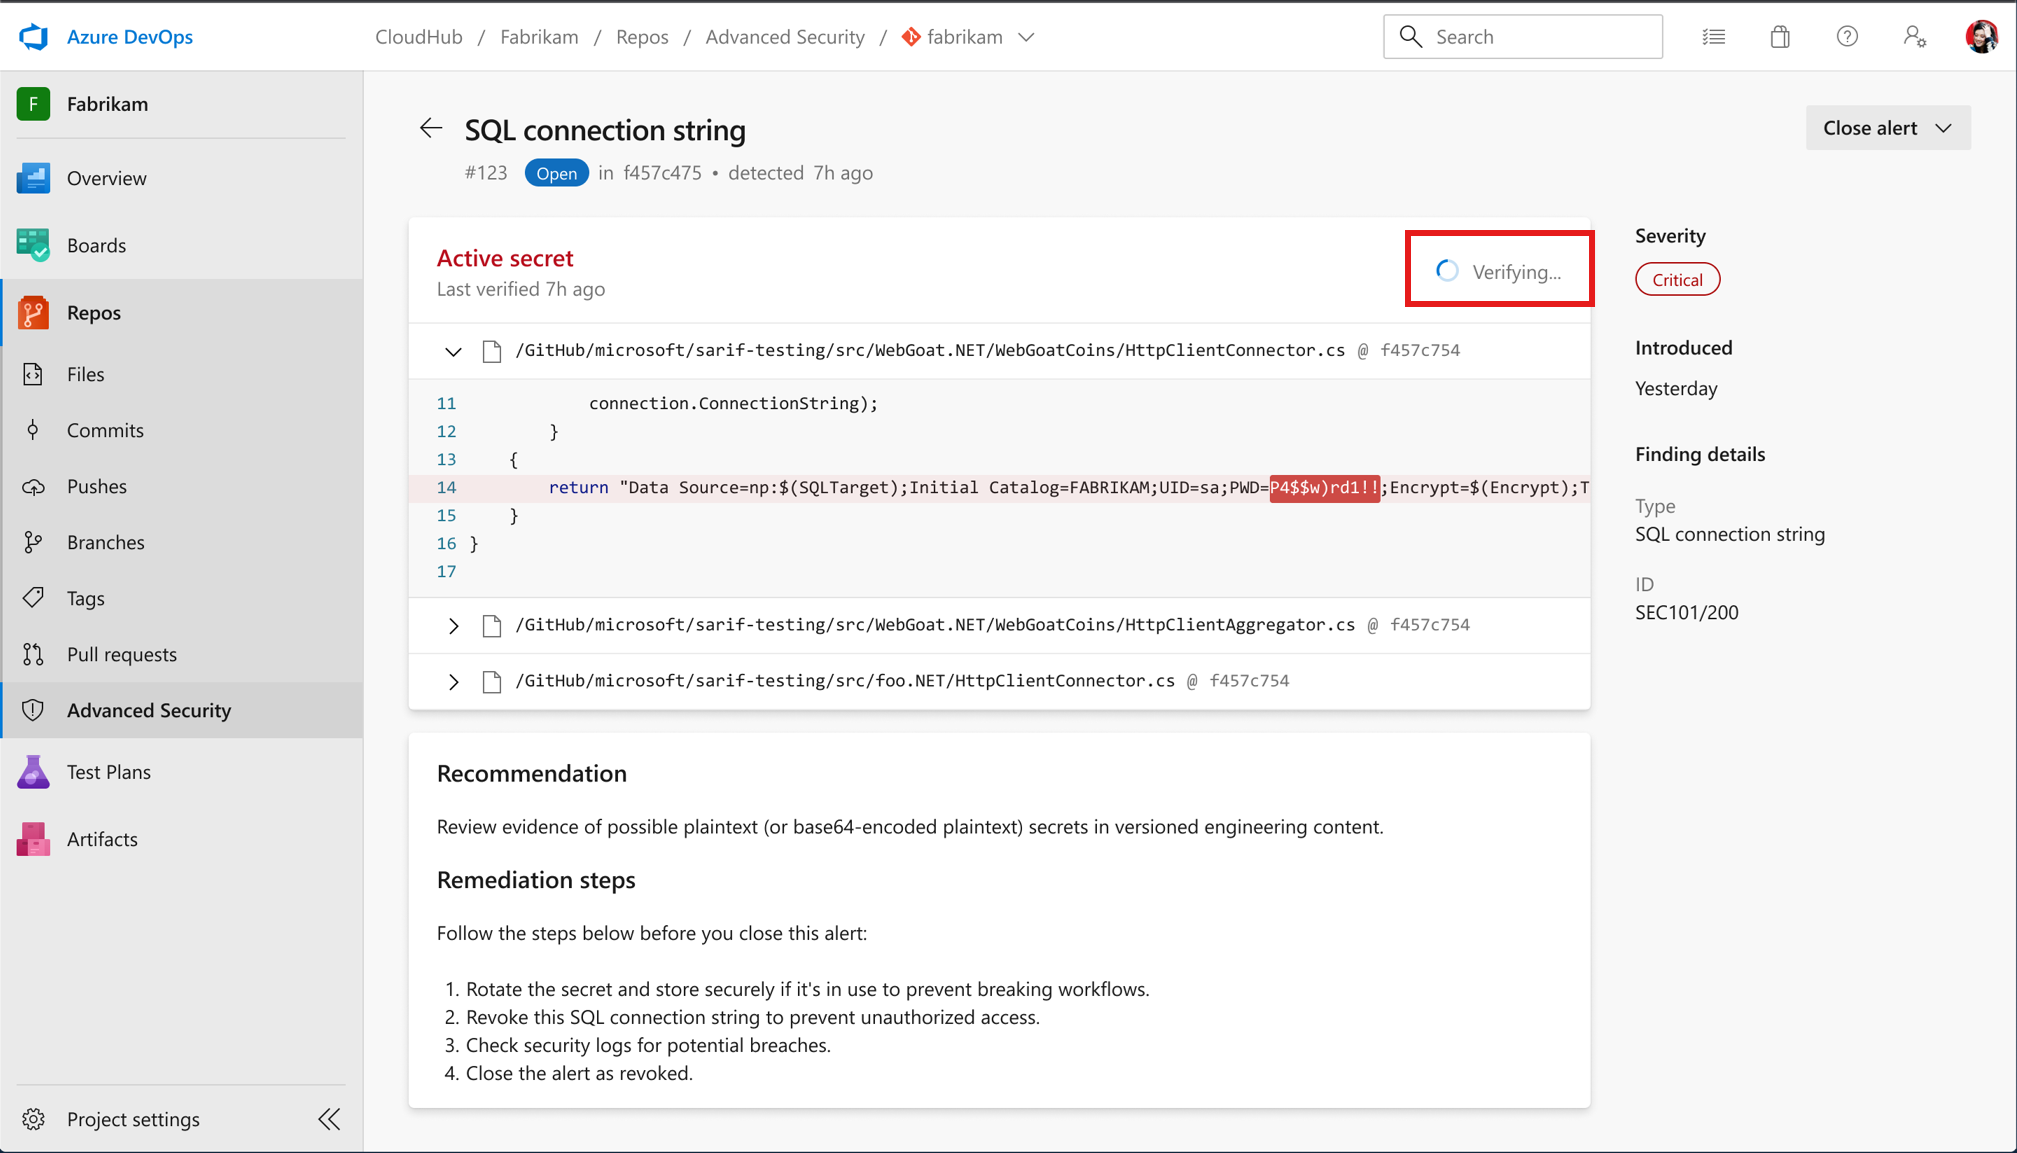Screen dimensions: 2017x1153
Task: Click file icon for HttpClientAggregator.cs
Action: pos(492,626)
